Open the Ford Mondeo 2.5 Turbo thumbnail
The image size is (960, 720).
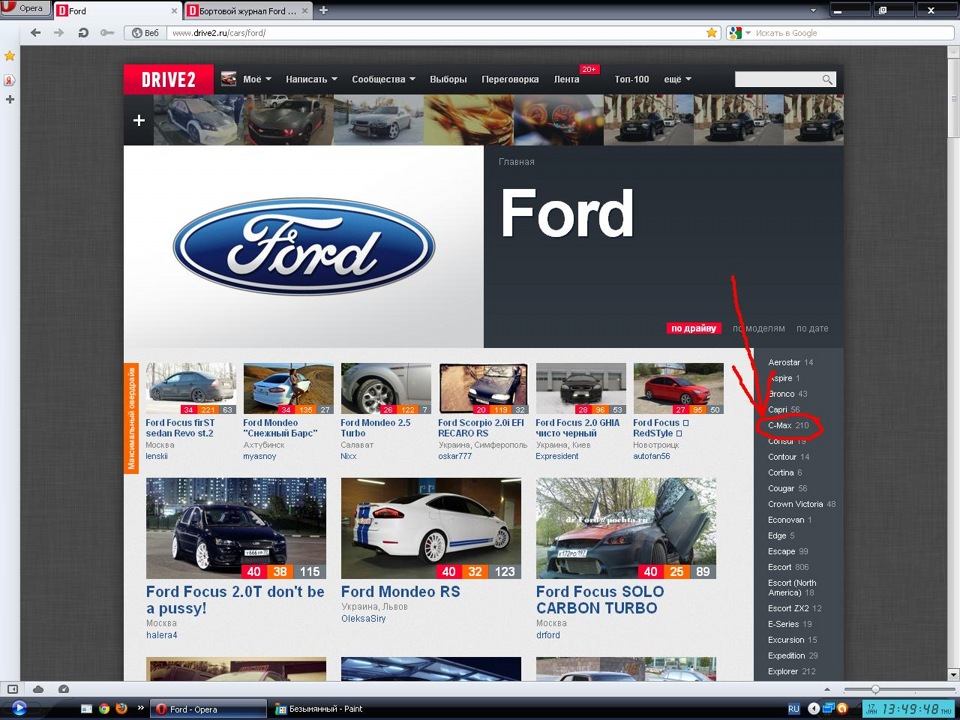tap(386, 388)
